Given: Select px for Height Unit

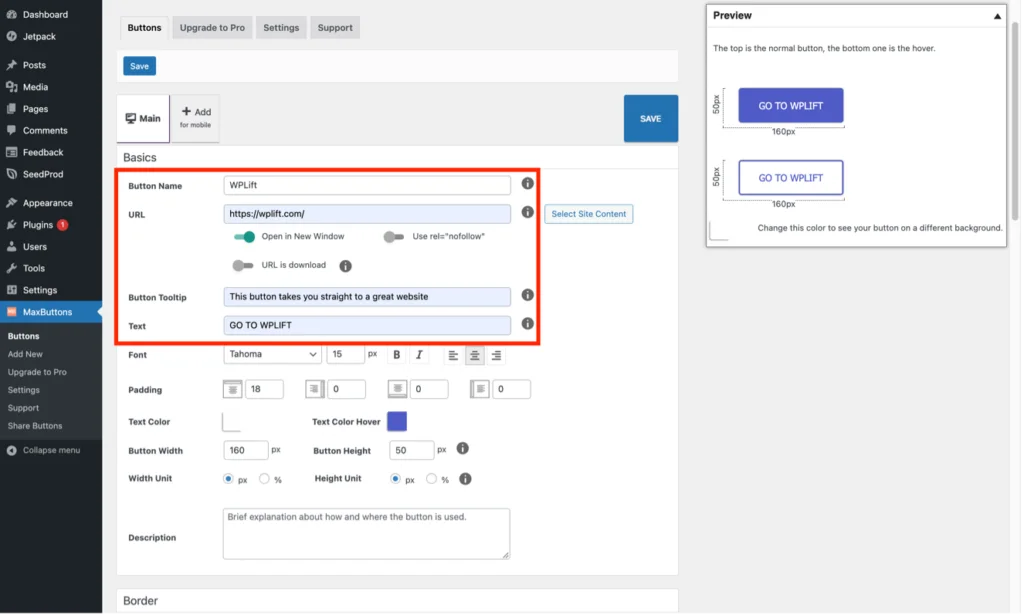Looking at the screenshot, I should pyautogui.click(x=395, y=479).
